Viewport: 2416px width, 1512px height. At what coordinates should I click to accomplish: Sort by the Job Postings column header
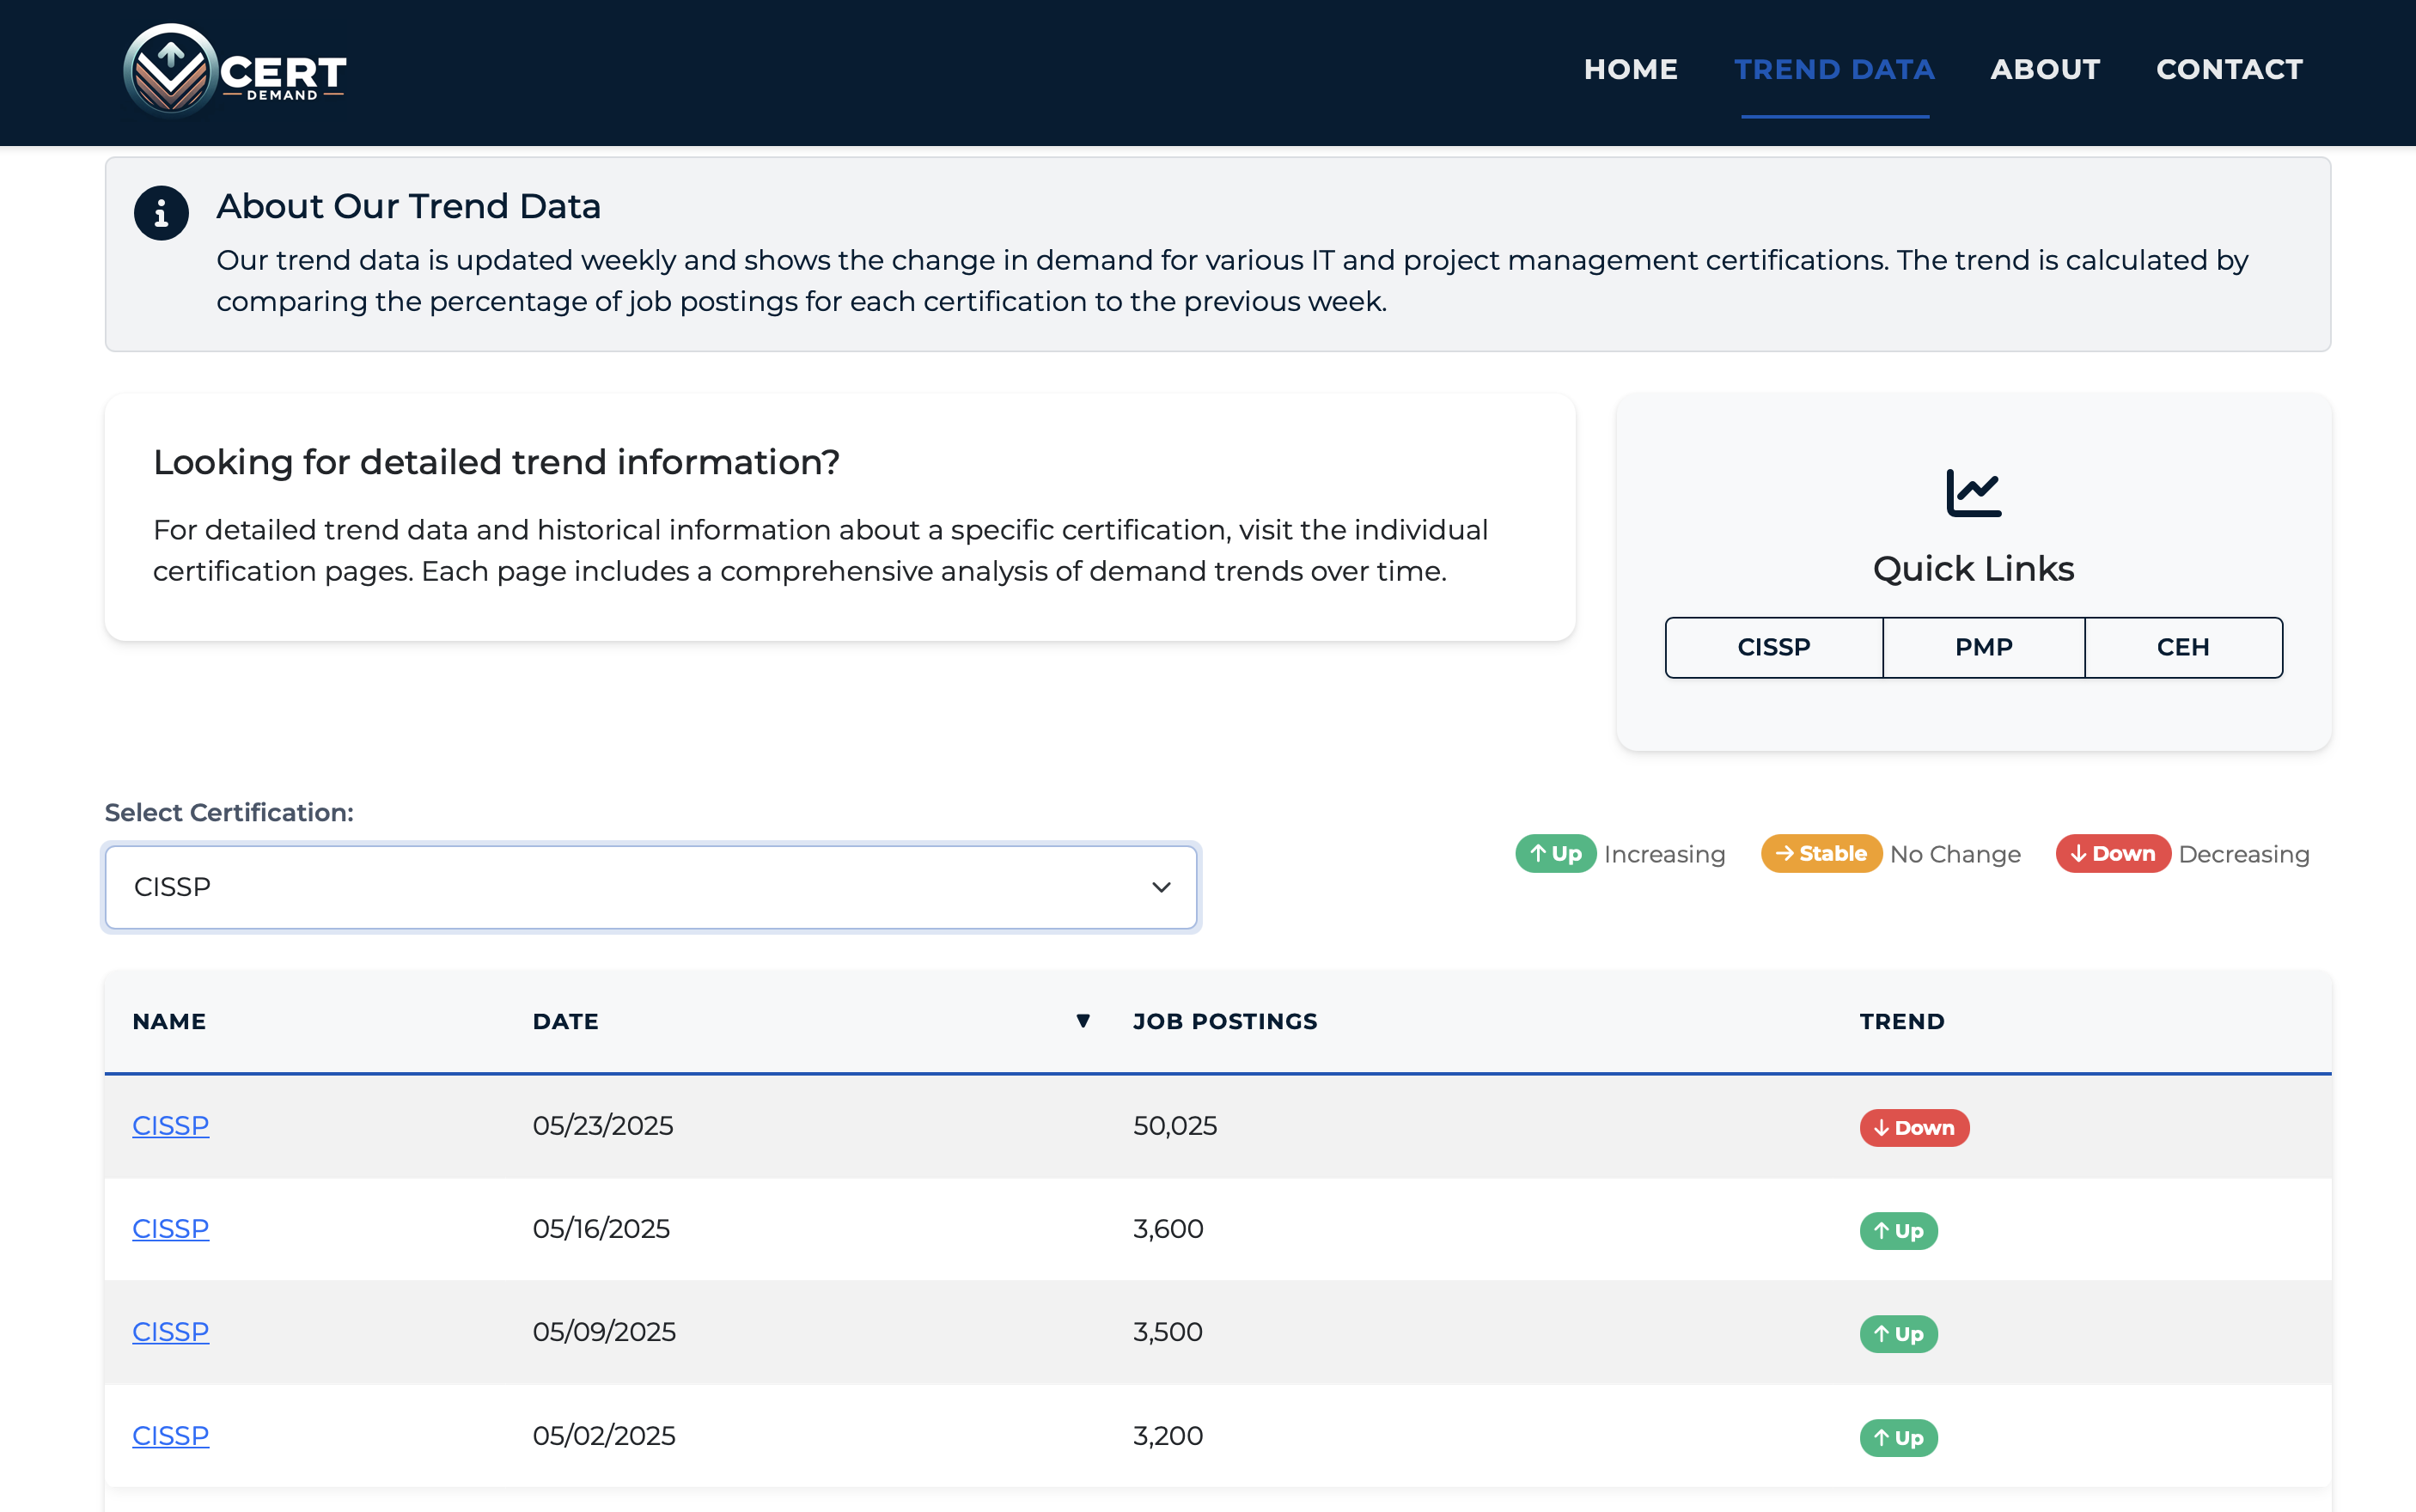1225,1021
